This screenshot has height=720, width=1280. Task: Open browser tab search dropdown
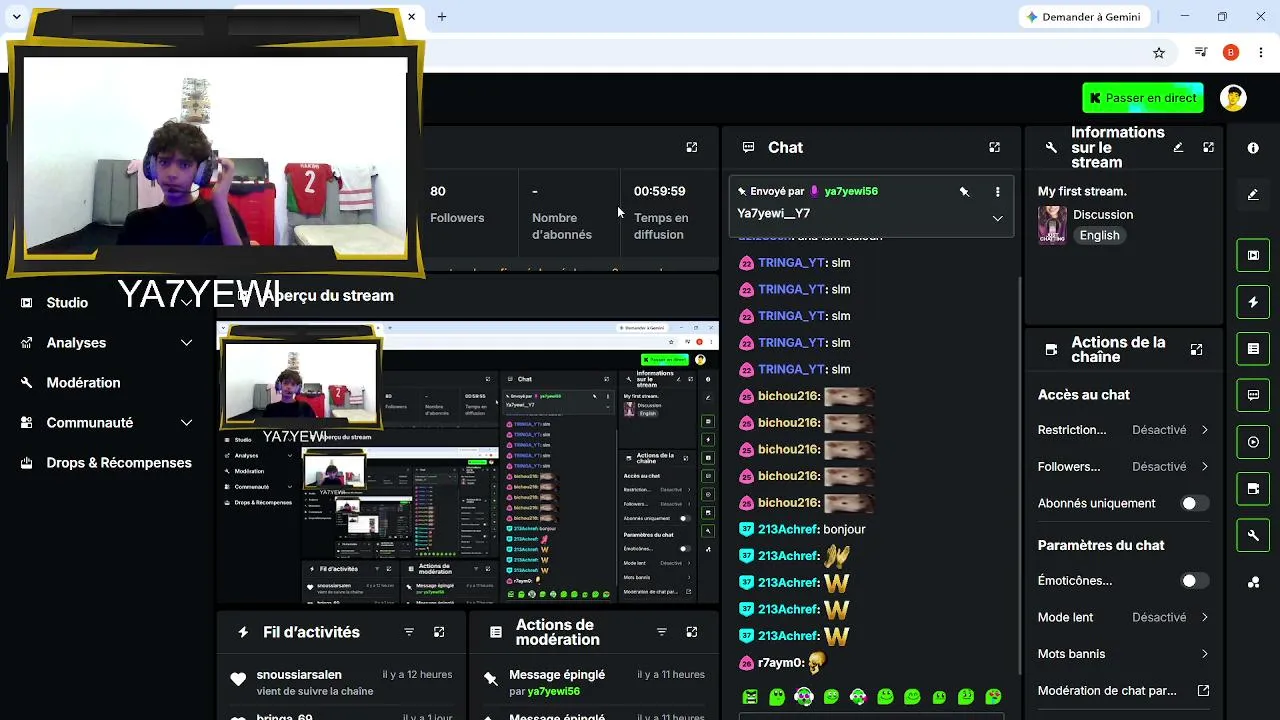coord(16,17)
